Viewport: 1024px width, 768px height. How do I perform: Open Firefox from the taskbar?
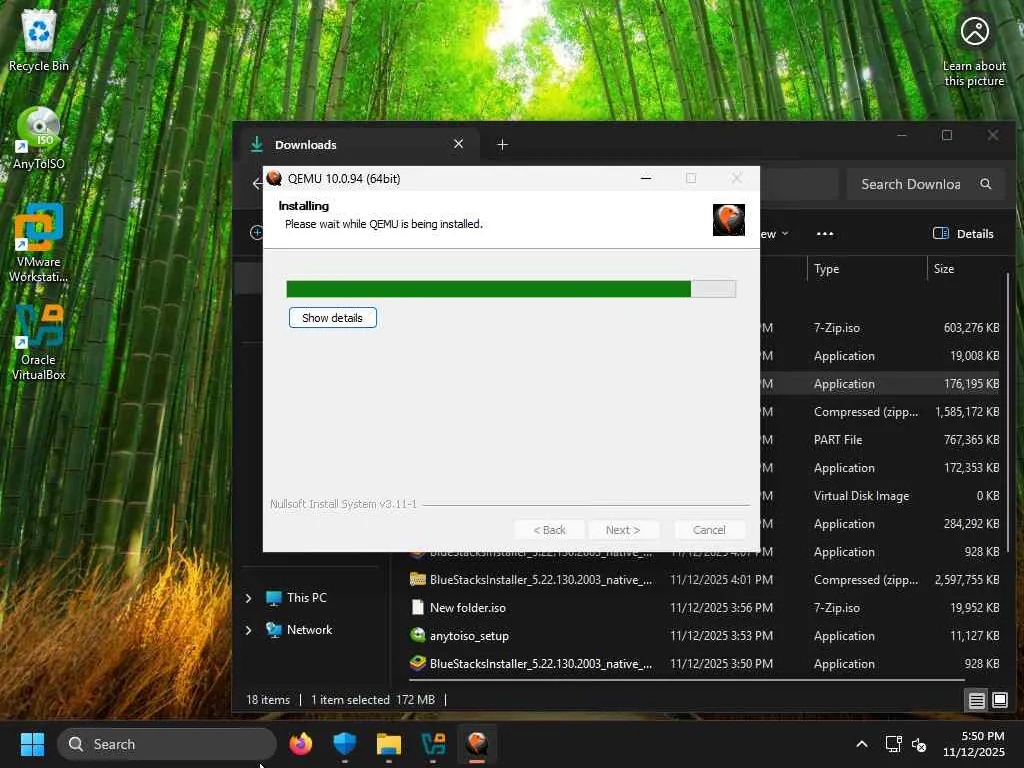coord(300,744)
